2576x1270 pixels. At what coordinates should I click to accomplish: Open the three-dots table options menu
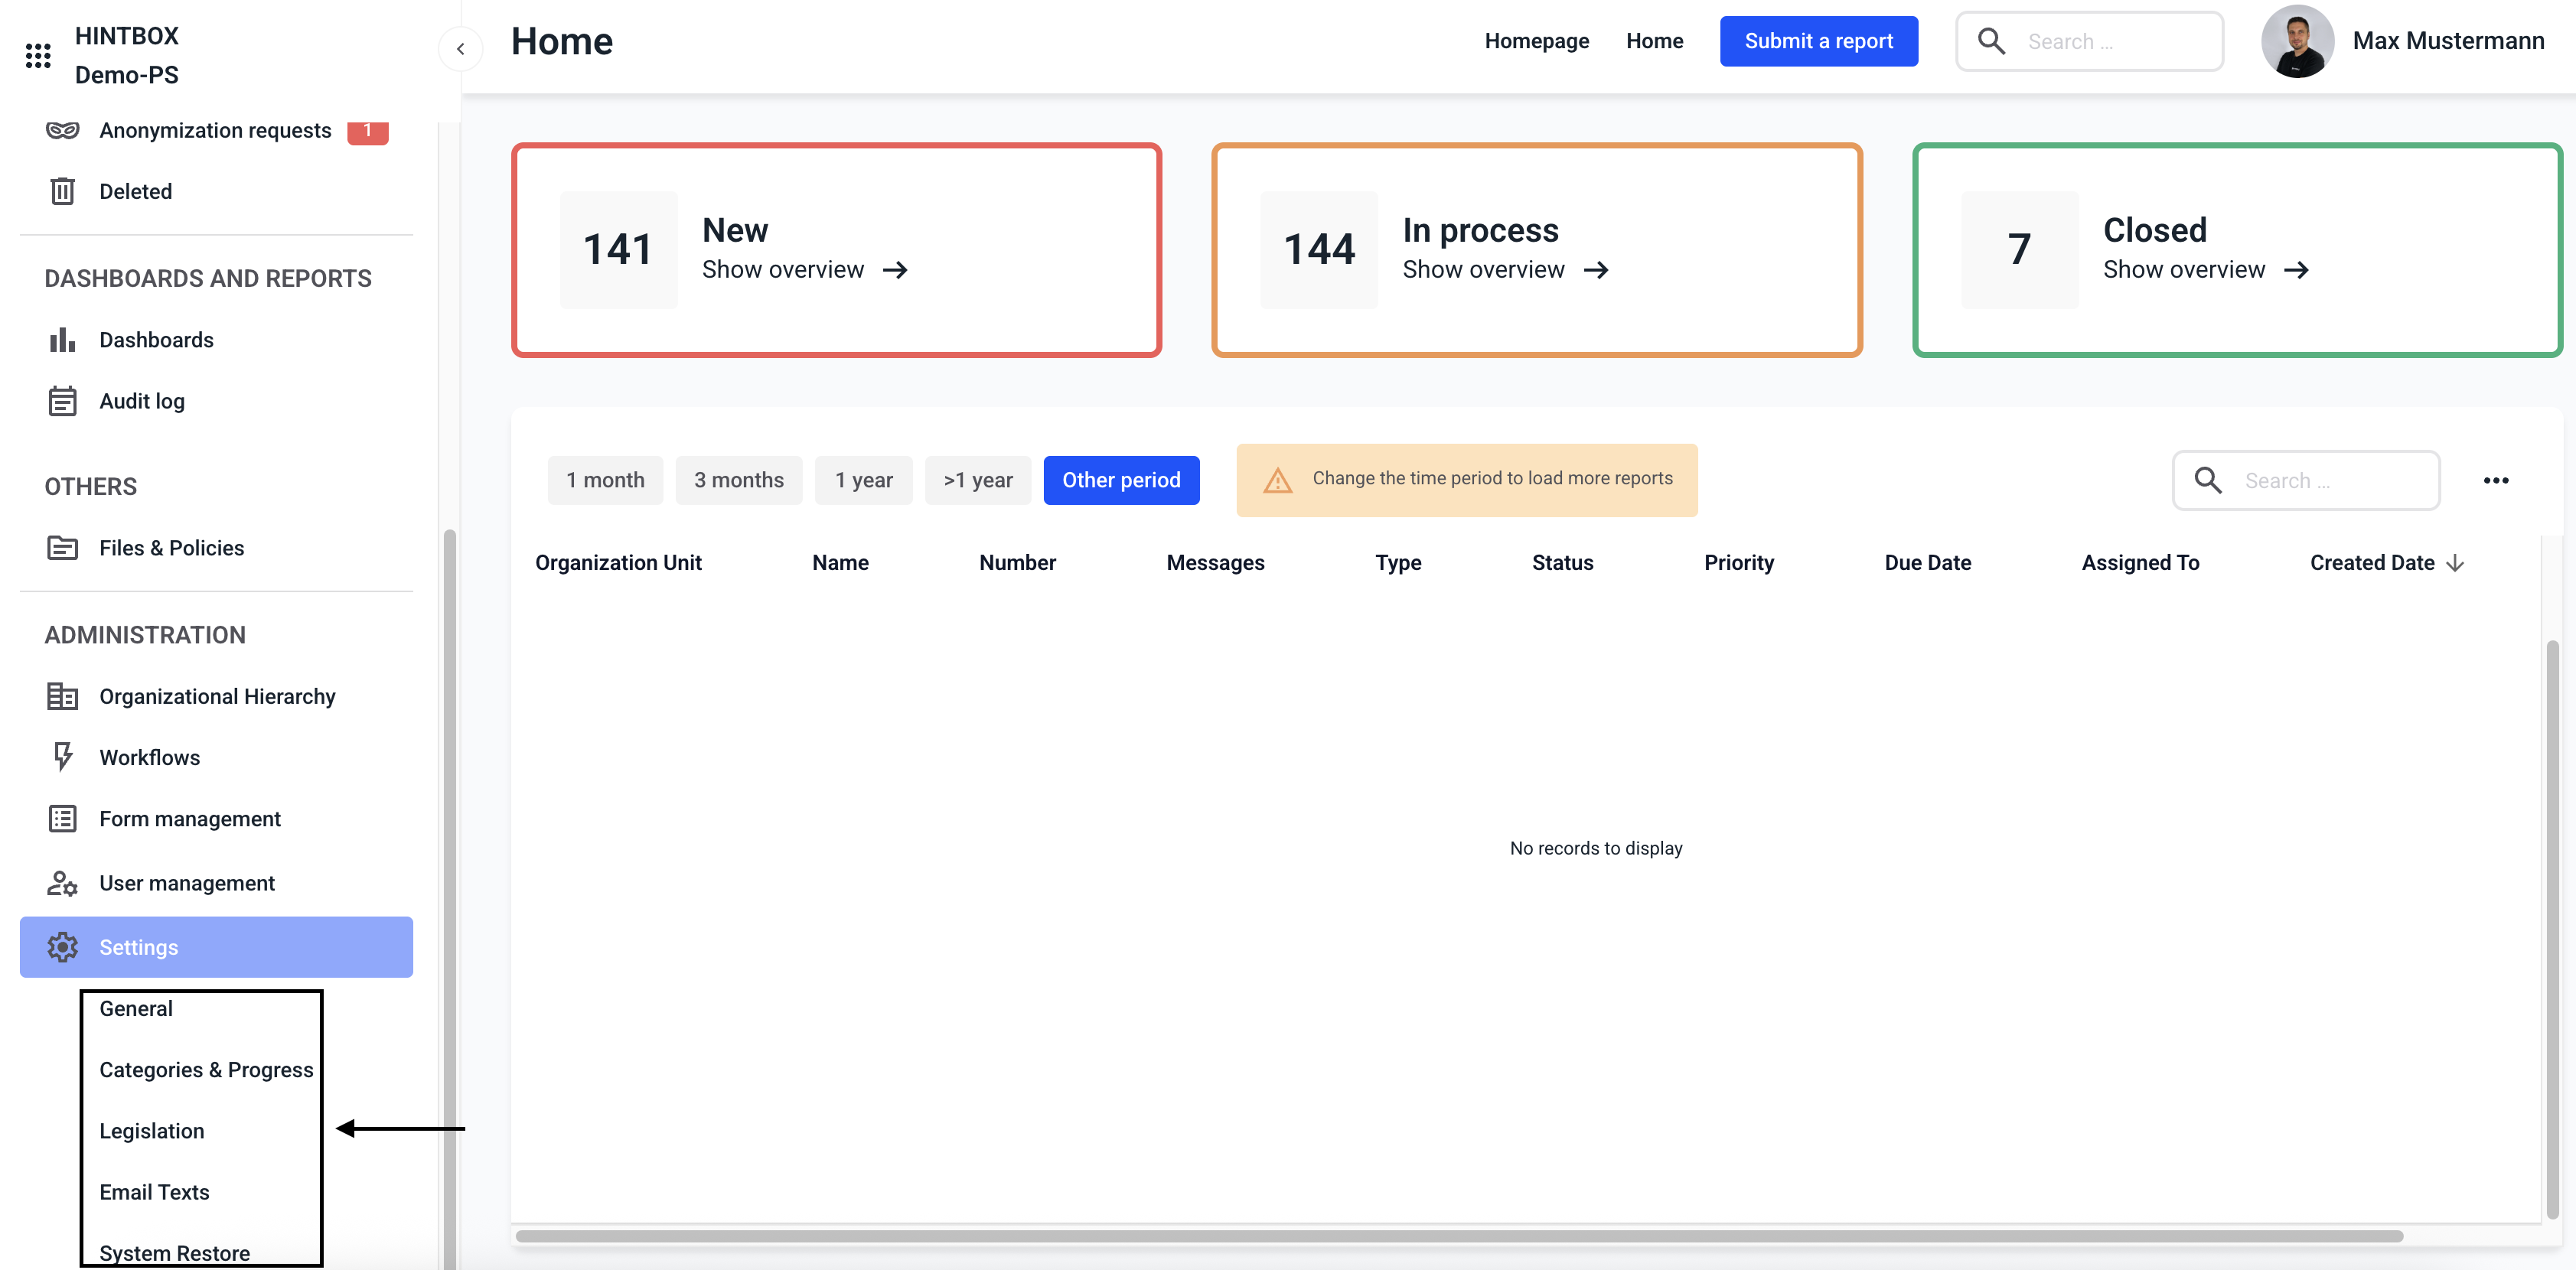coord(2495,480)
